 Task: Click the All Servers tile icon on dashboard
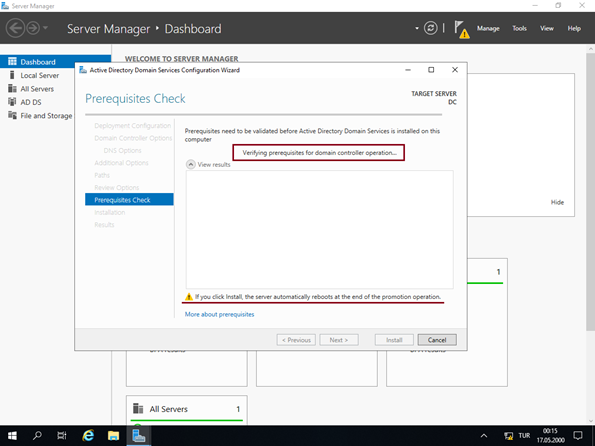click(138, 409)
